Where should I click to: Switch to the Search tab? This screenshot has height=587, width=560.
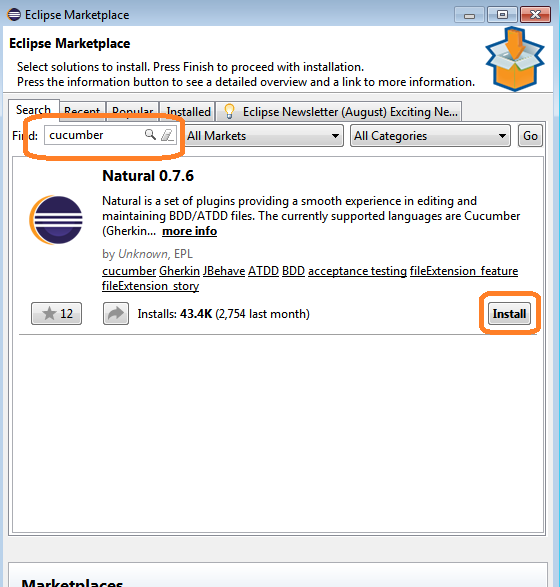pos(33,110)
